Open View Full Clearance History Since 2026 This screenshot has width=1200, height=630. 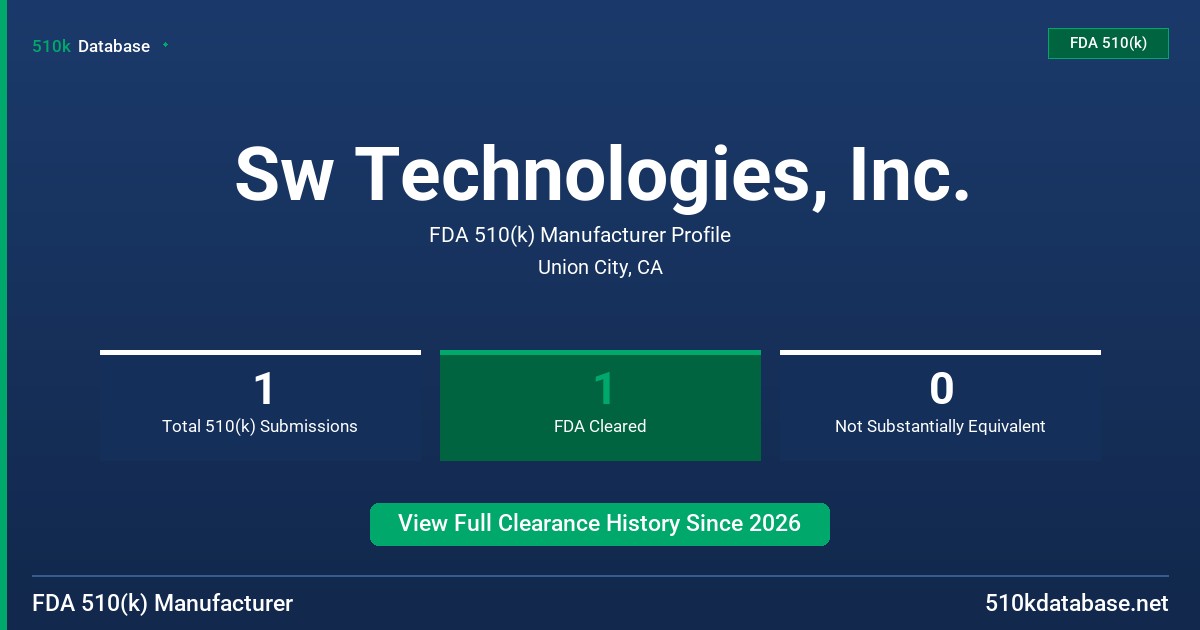point(600,524)
